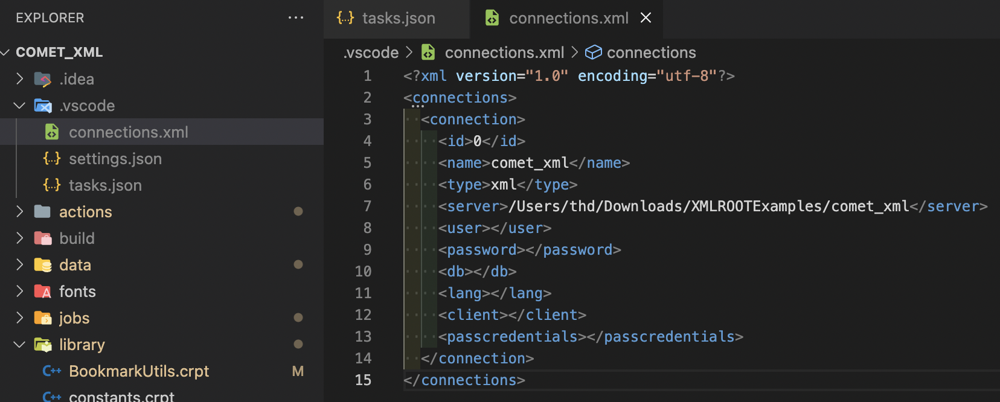This screenshot has height=402, width=1000.
Task: Click the data folder icon
Action: pyautogui.click(x=43, y=265)
